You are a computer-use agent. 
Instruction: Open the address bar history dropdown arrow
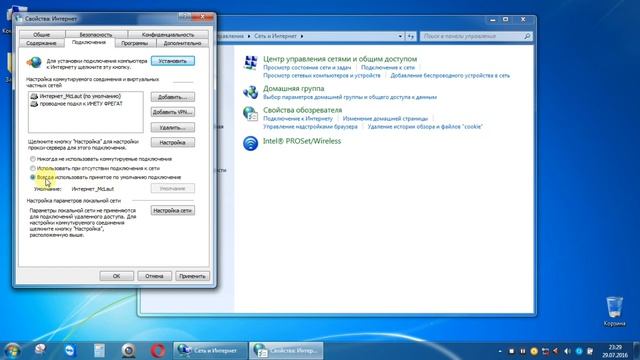(x=400, y=36)
